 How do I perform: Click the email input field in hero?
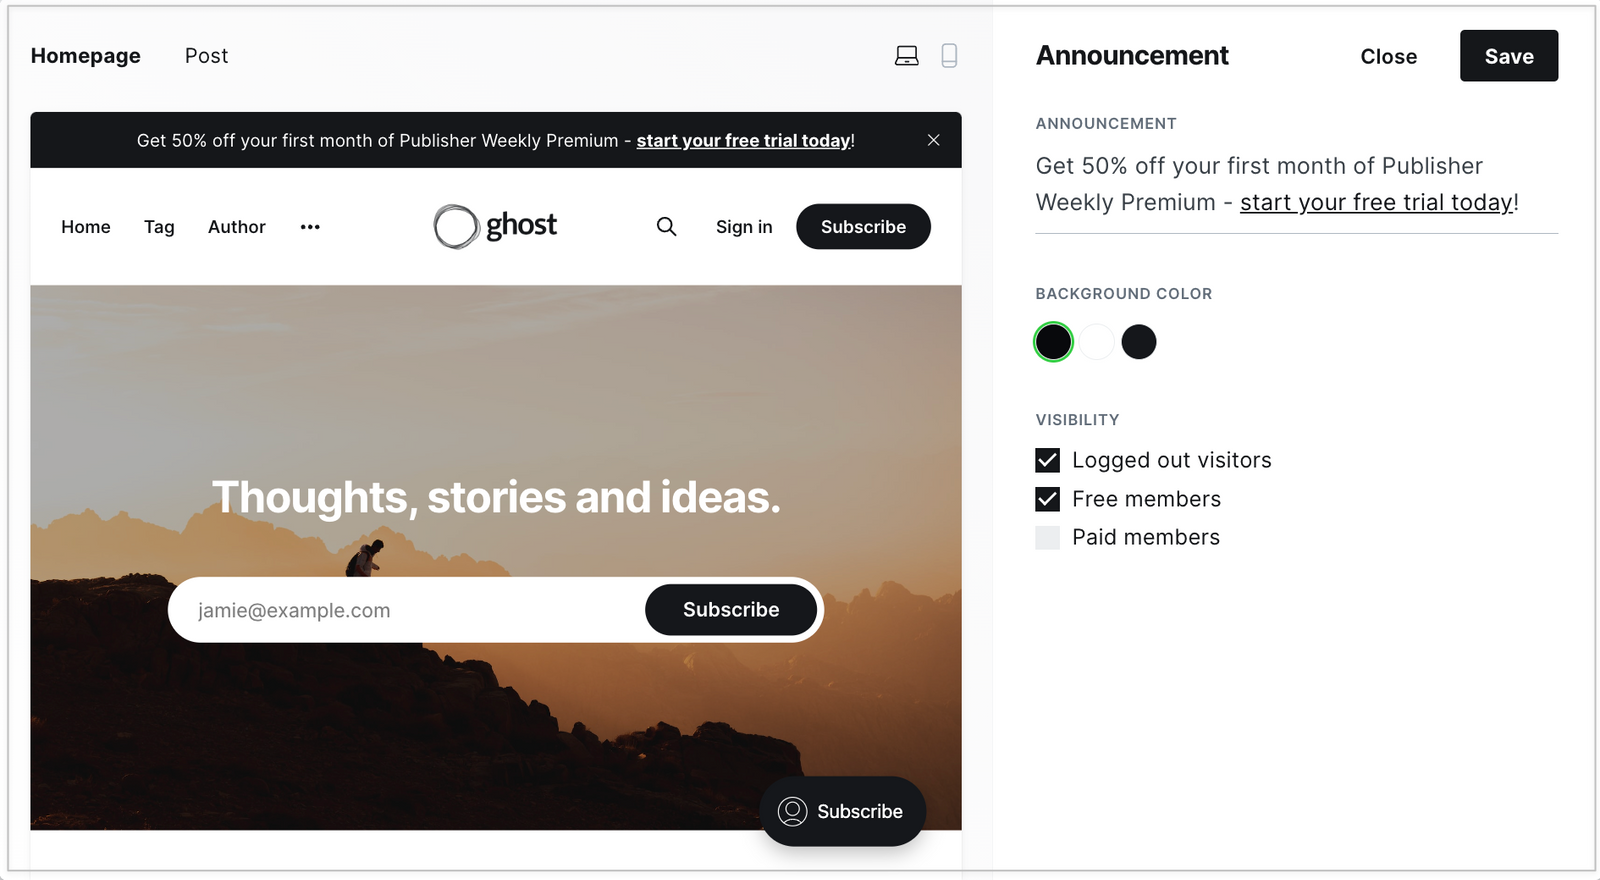[x=410, y=610]
